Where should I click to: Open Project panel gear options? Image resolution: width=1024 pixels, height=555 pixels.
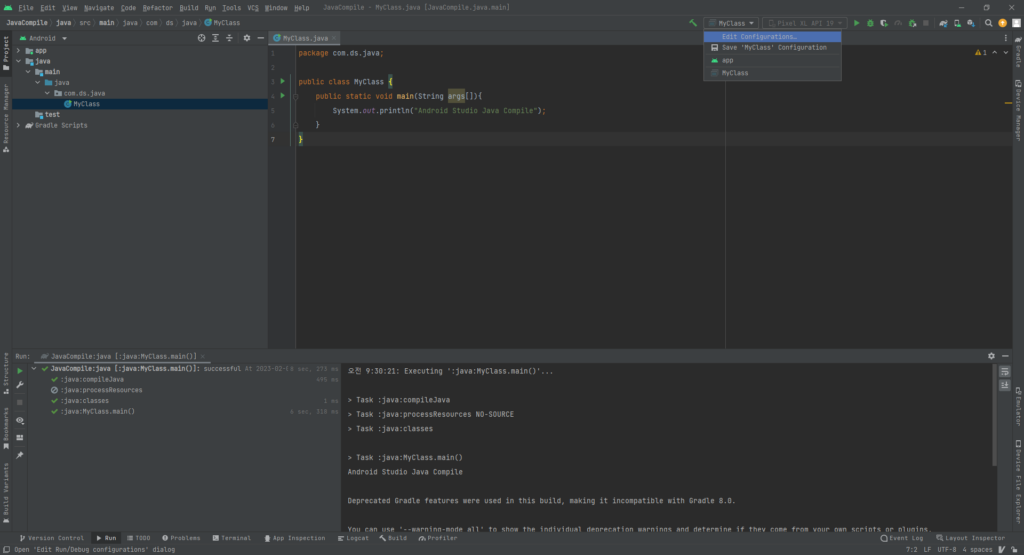[247, 38]
